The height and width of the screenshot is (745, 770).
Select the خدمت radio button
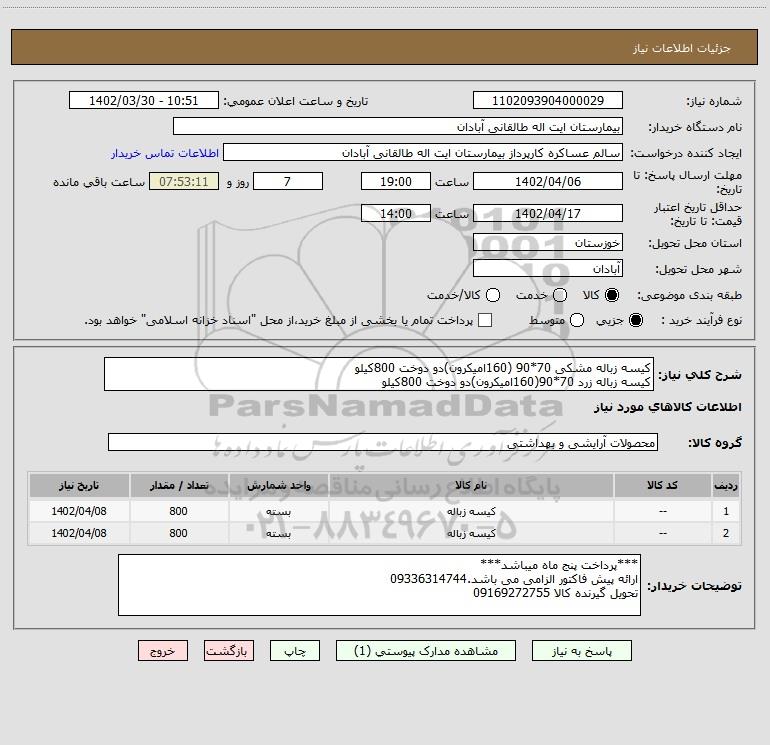[560, 295]
